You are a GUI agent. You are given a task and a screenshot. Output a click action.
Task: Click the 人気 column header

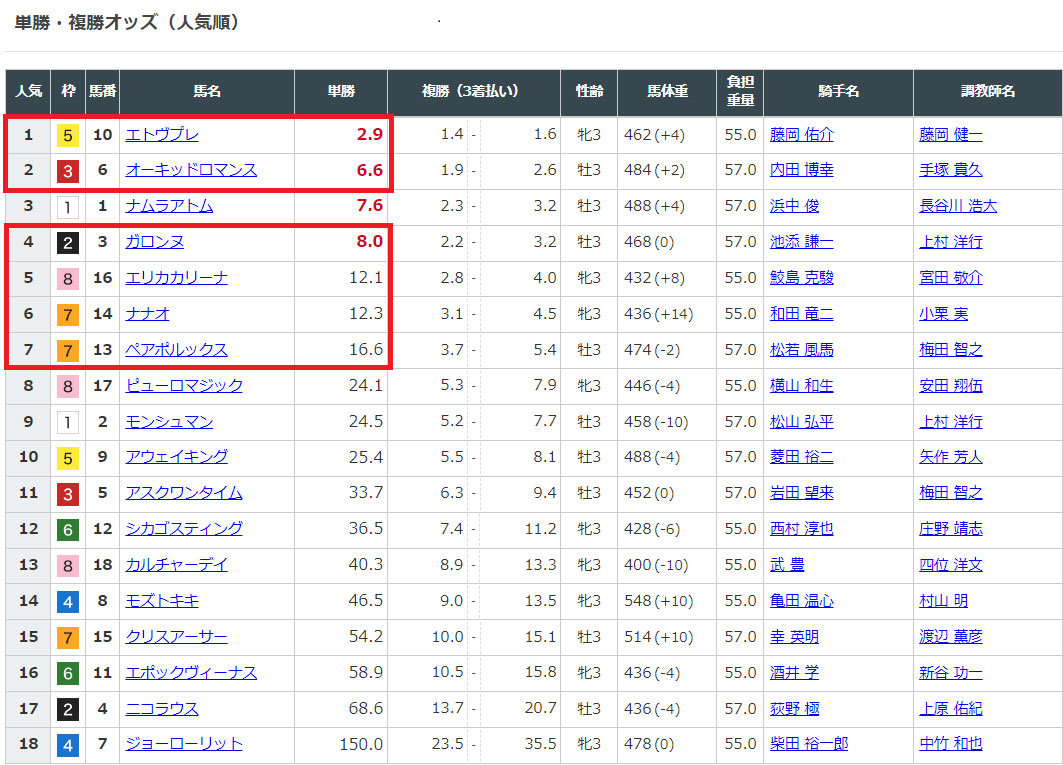28,92
